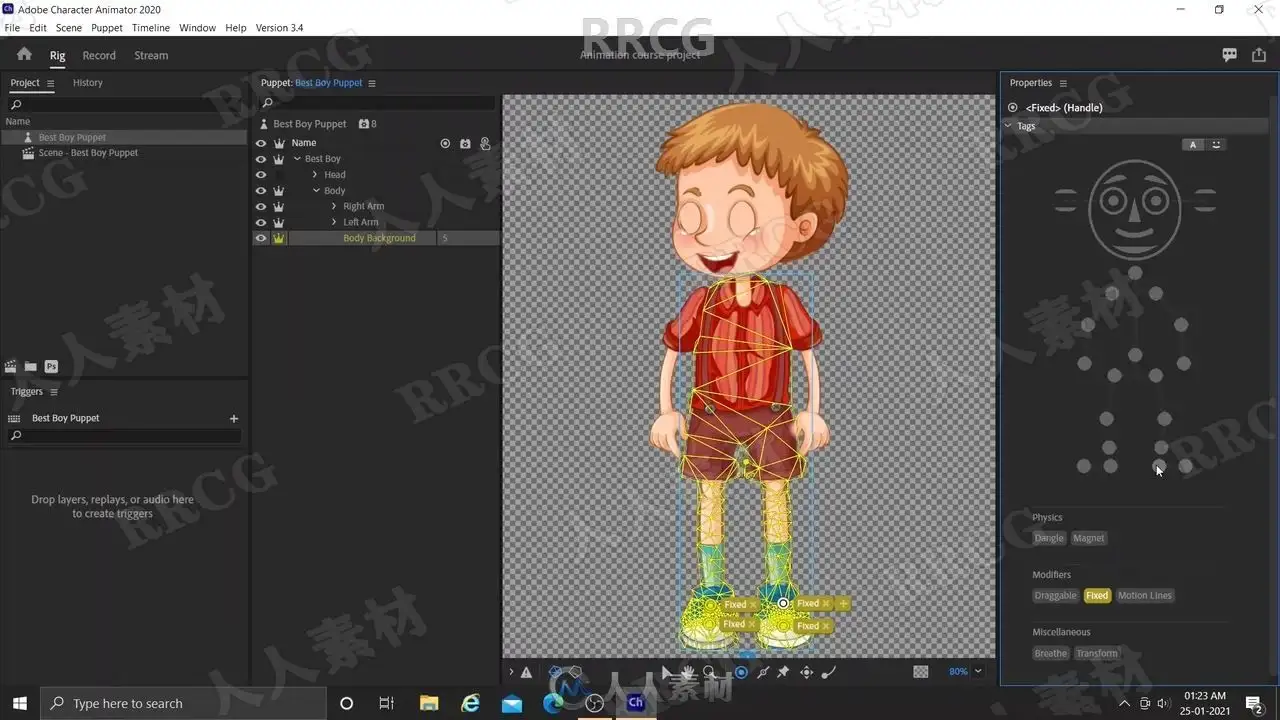Hide the Left Arm layer
The width and height of the screenshot is (1280, 720).
tap(261, 222)
